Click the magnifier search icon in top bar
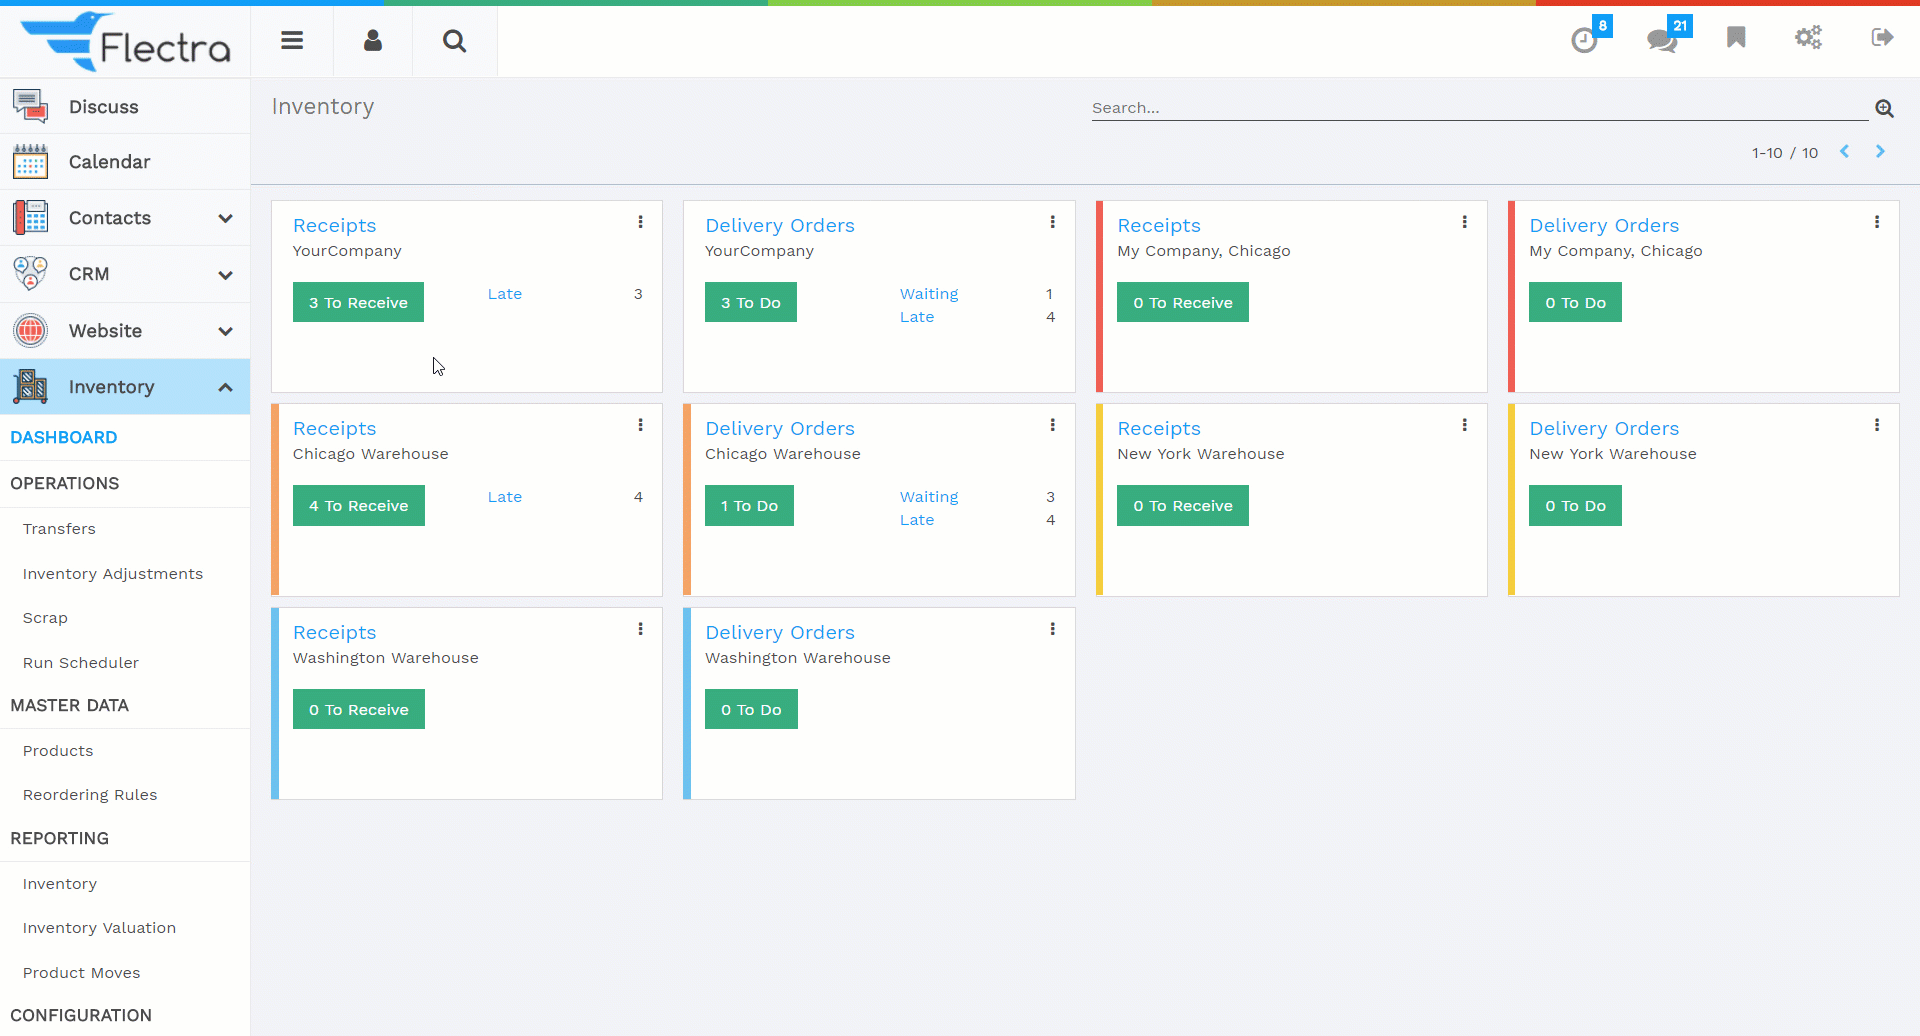The image size is (1920, 1036). tap(454, 41)
